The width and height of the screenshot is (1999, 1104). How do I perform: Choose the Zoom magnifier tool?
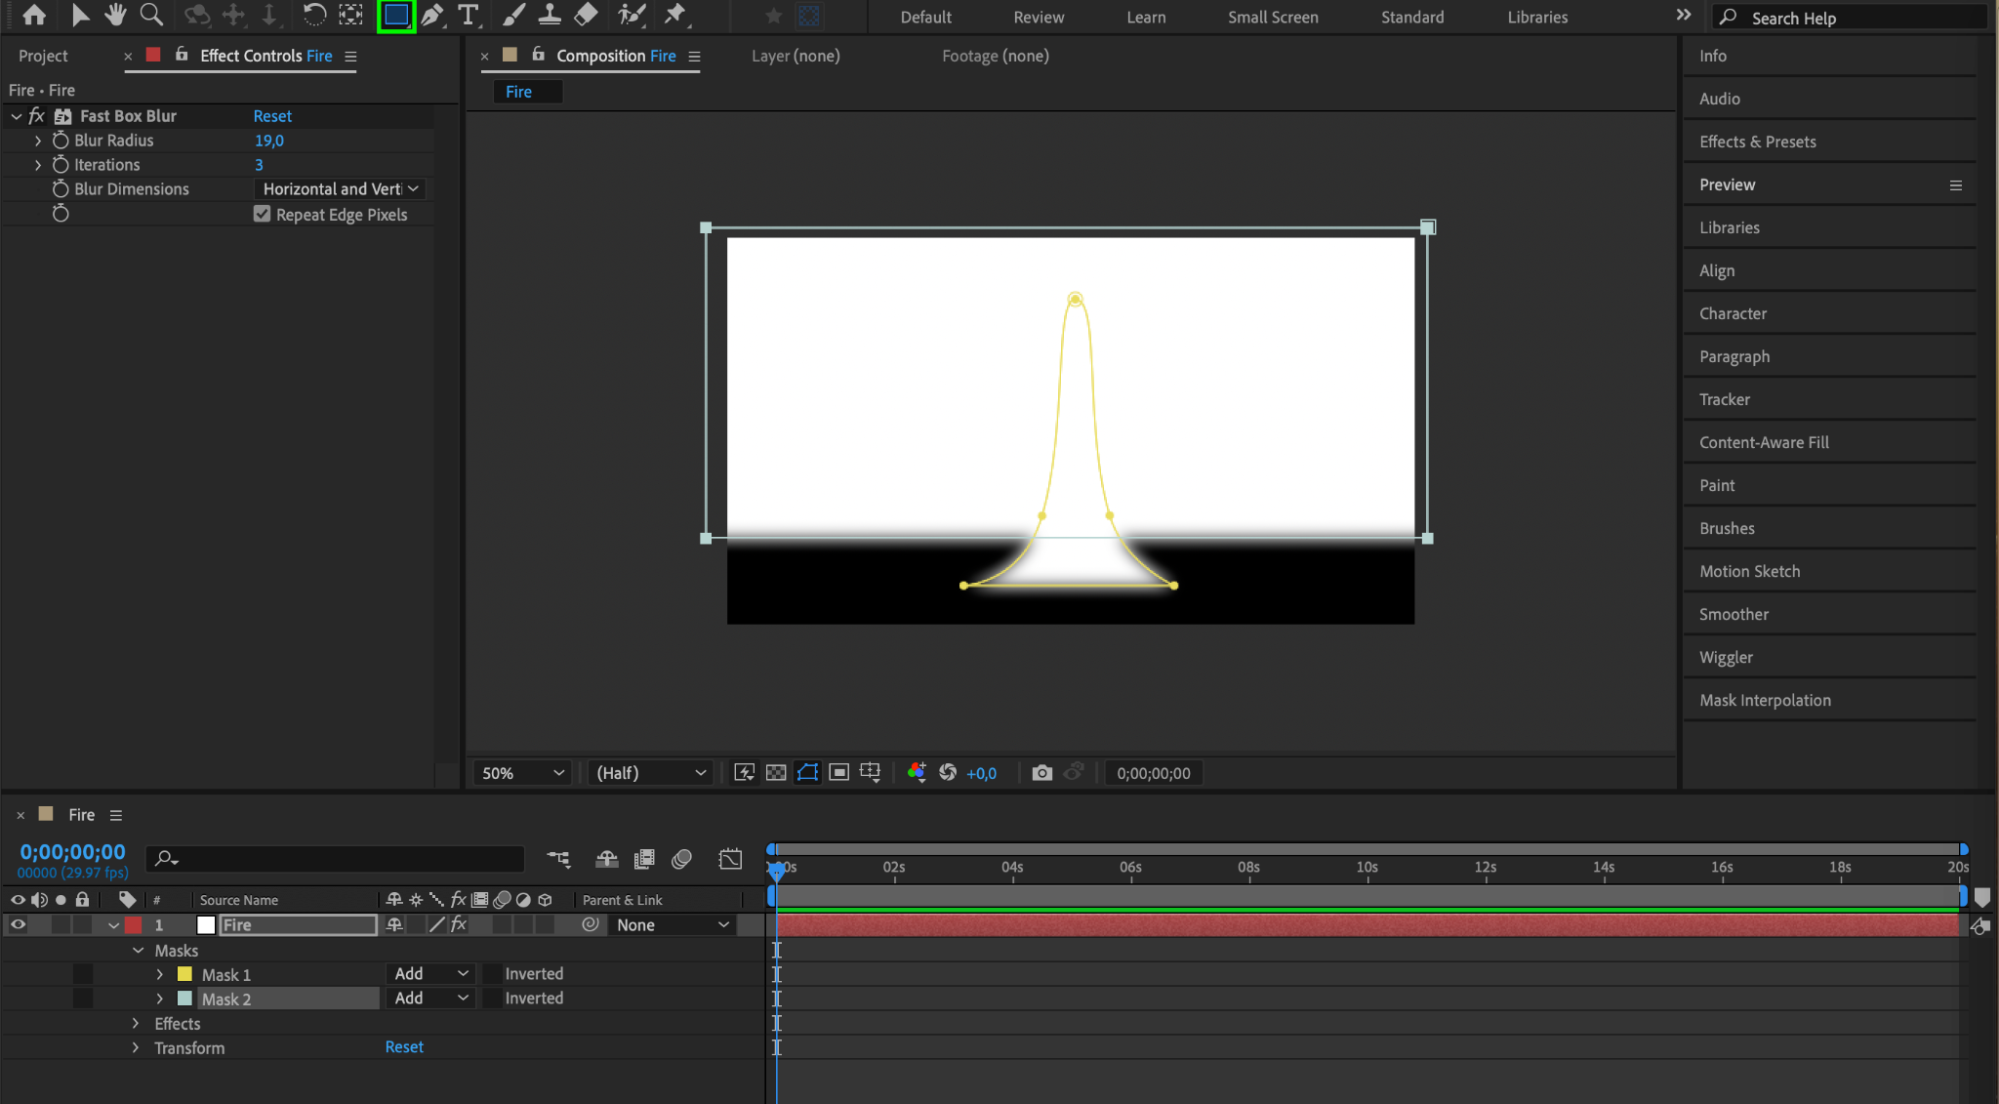click(x=151, y=15)
